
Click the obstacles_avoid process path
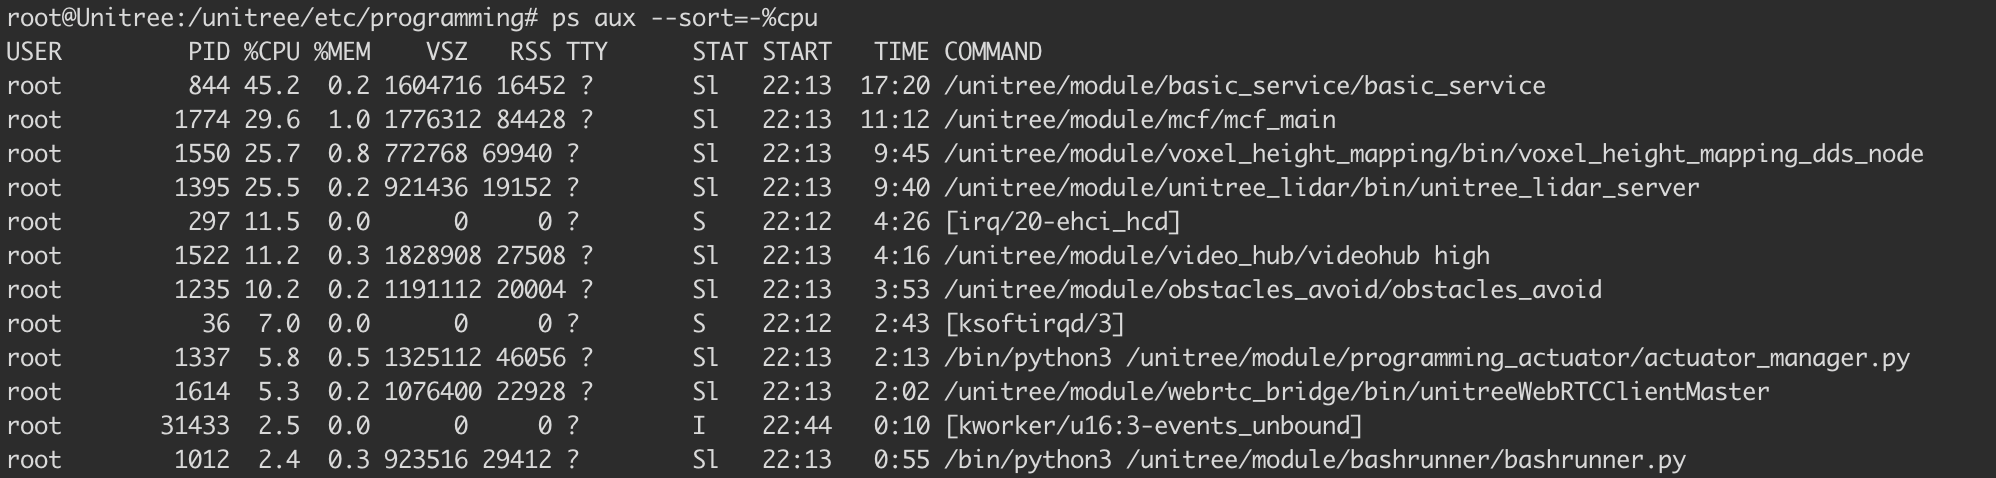pyautogui.click(x=1273, y=290)
